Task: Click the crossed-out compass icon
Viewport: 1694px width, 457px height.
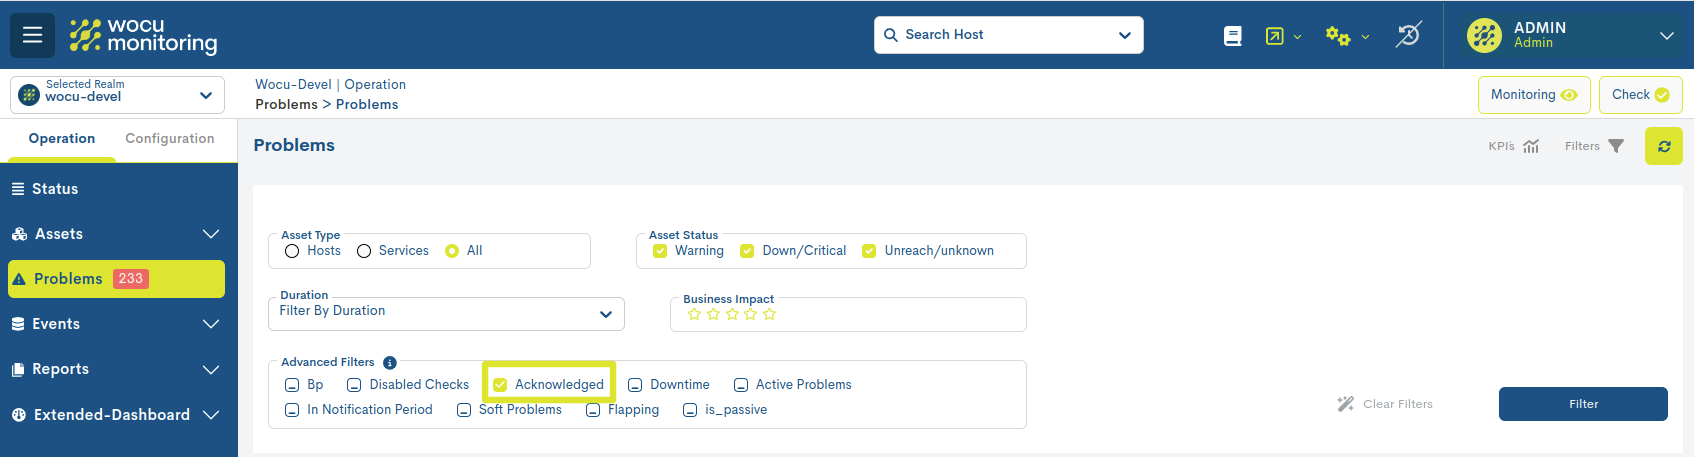Action: click(1408, 35)
